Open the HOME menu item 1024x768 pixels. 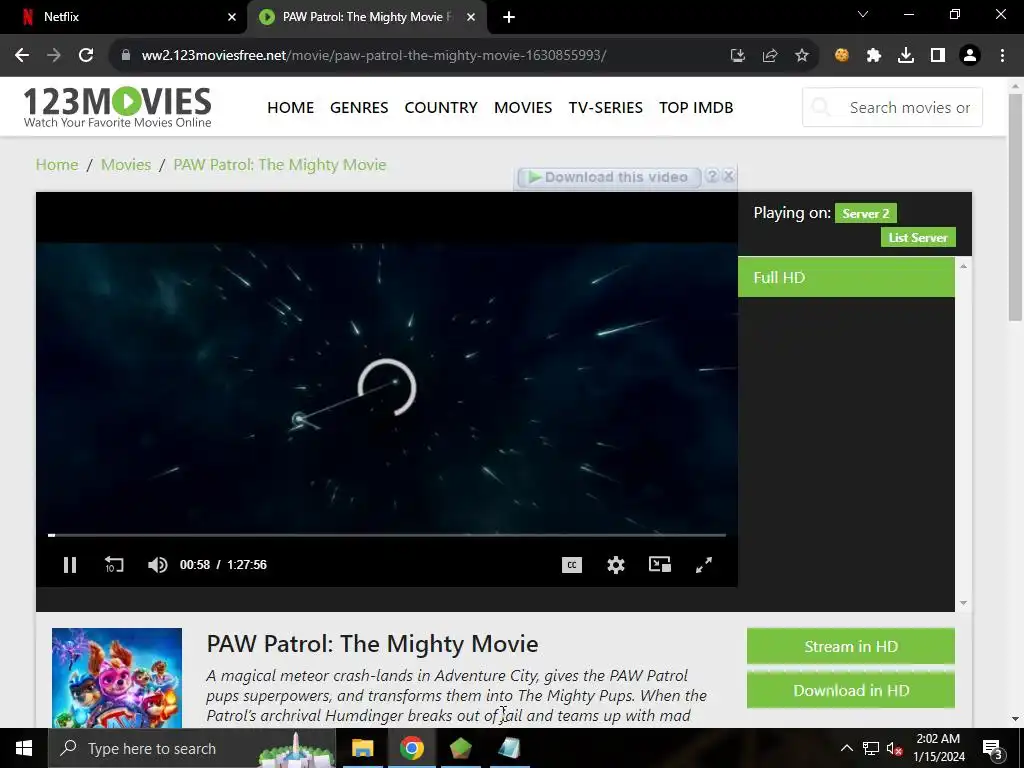coord(291,108)
